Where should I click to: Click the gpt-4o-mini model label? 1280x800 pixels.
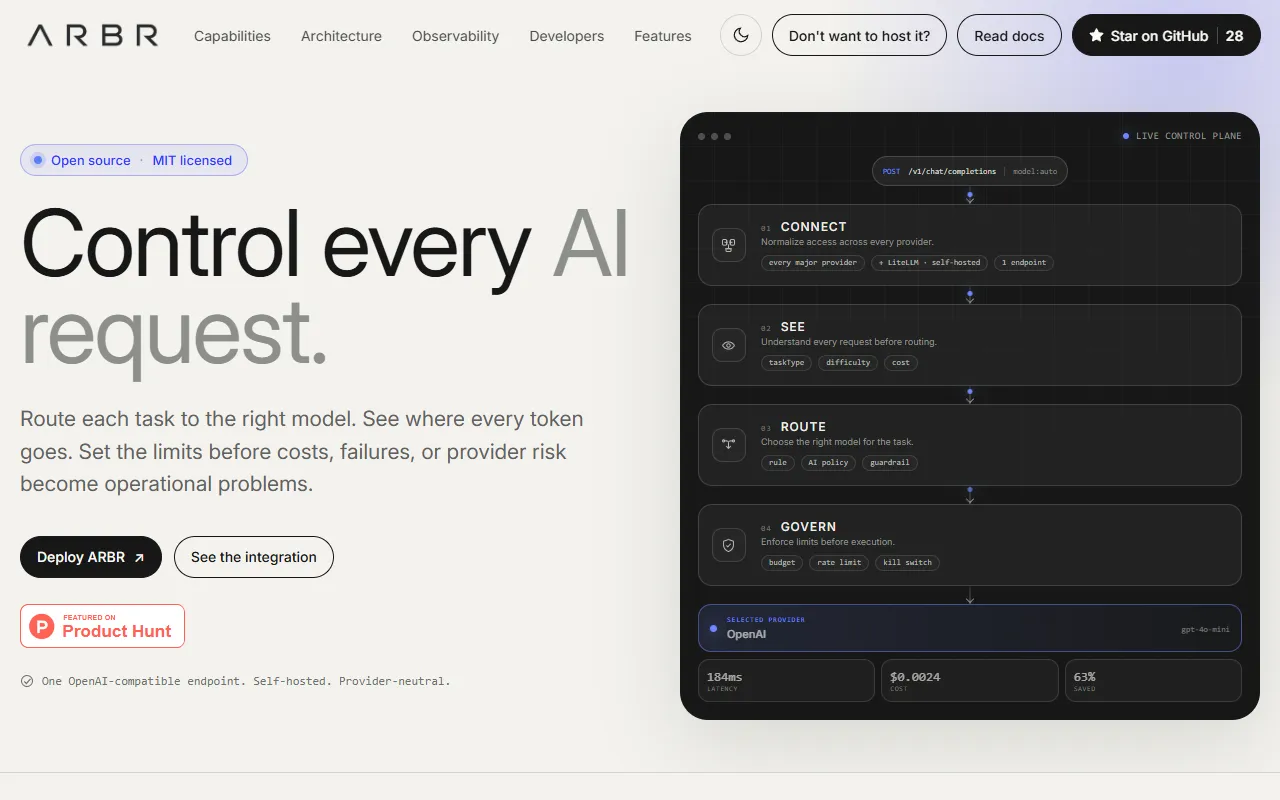[x=1205, y=630]
